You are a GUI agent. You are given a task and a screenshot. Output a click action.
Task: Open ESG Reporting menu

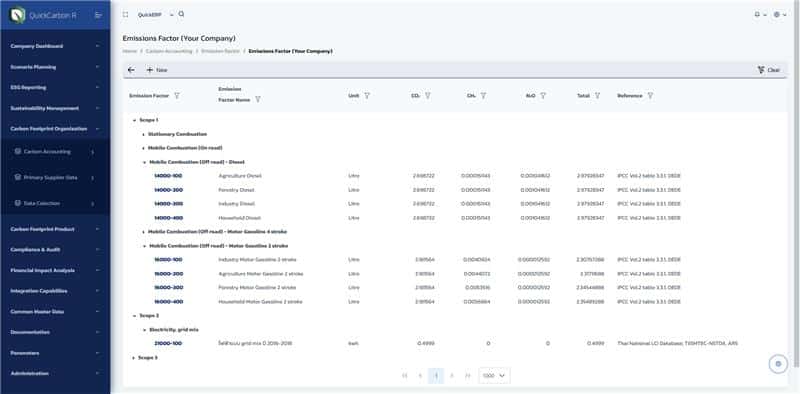point(55,87)
